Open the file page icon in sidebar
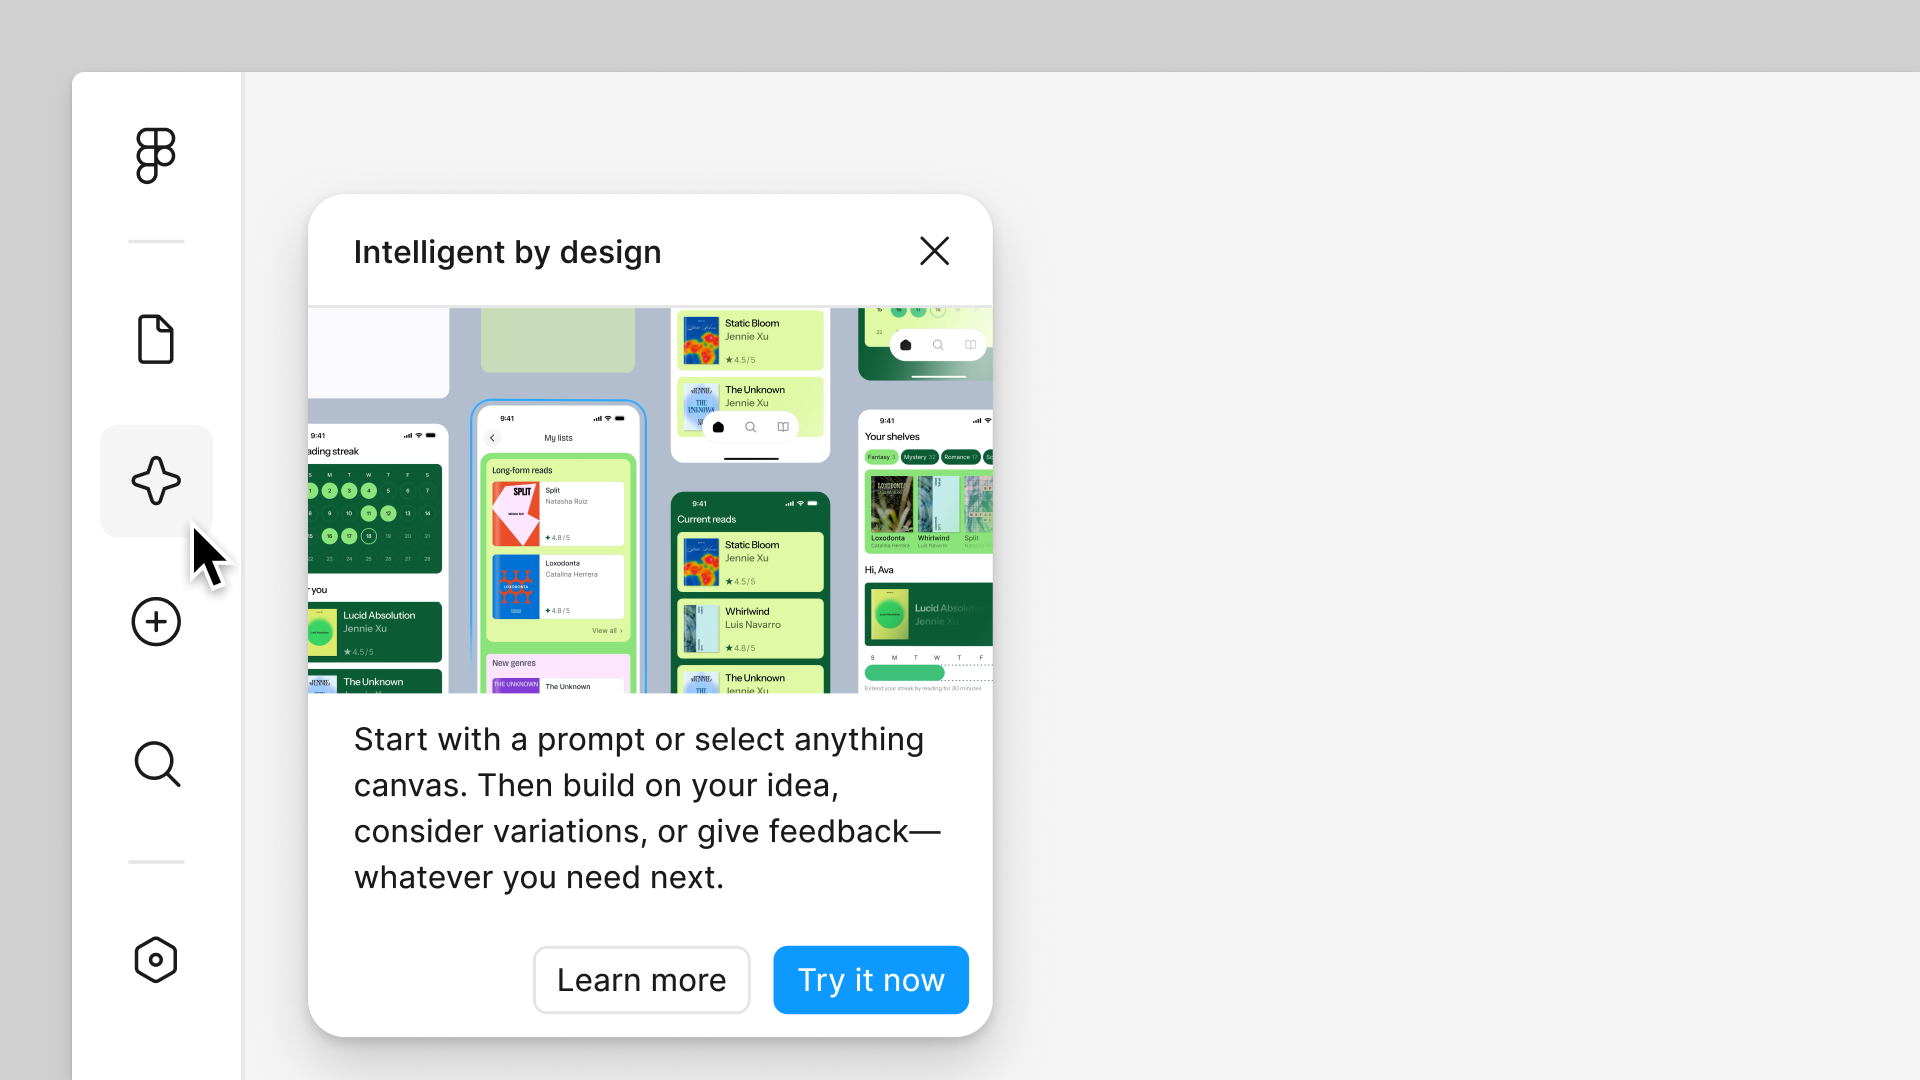 pos(156,339)
